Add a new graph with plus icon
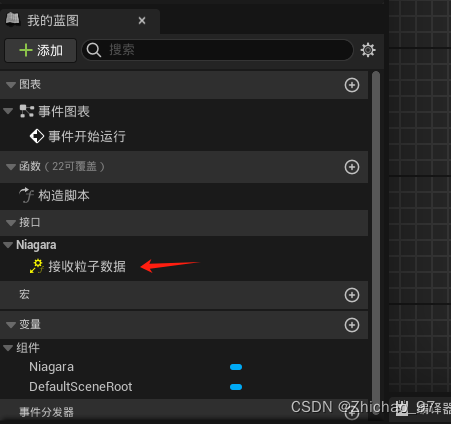This screenshot has height=424, width=451. click(x=352, y=85)
